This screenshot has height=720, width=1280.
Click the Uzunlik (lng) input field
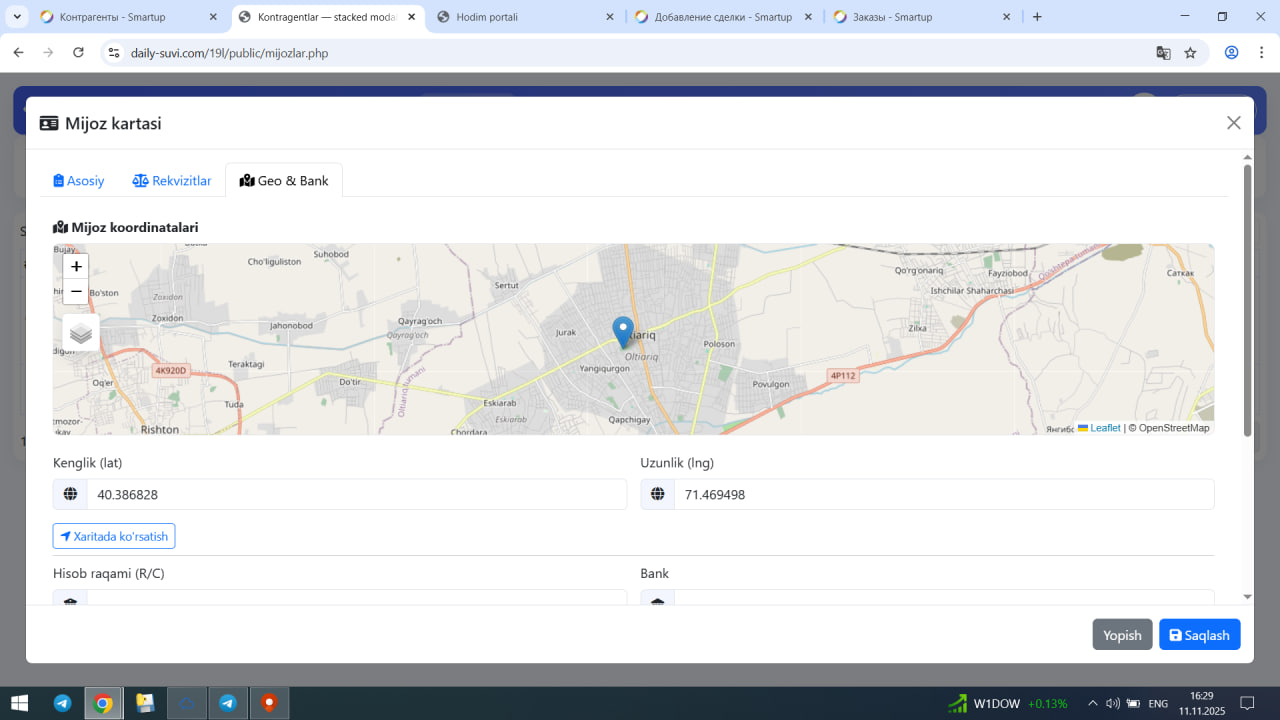click(943, 494)
